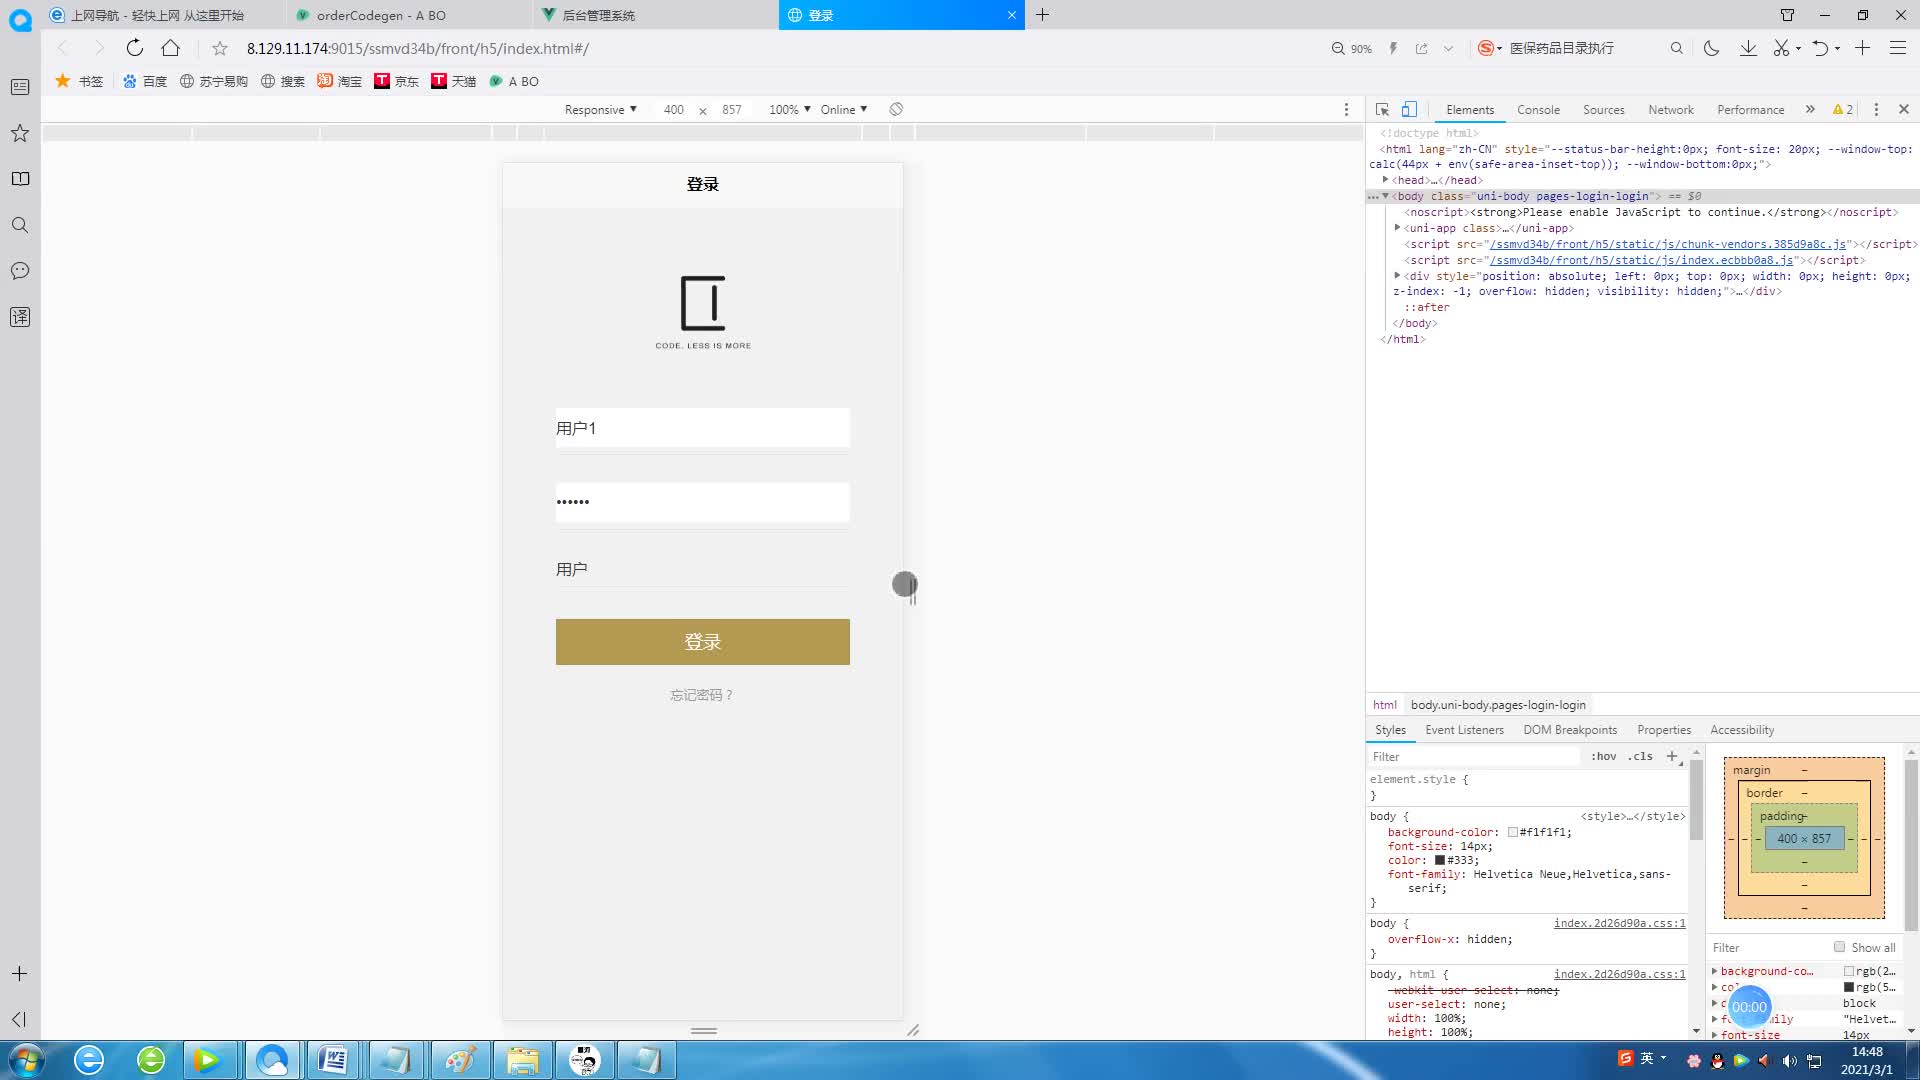Image resolution: width=1920 pixels, height=1080 pixels.
Task: Open the sidebar reading book icon
Action: point(20,179)
